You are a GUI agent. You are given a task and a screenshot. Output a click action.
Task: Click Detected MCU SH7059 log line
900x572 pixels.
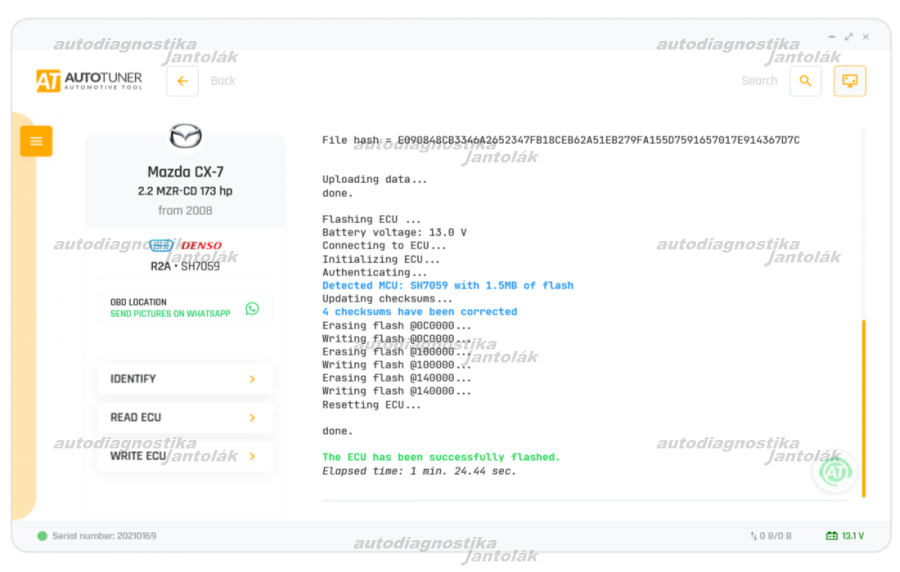coord(448,286)
